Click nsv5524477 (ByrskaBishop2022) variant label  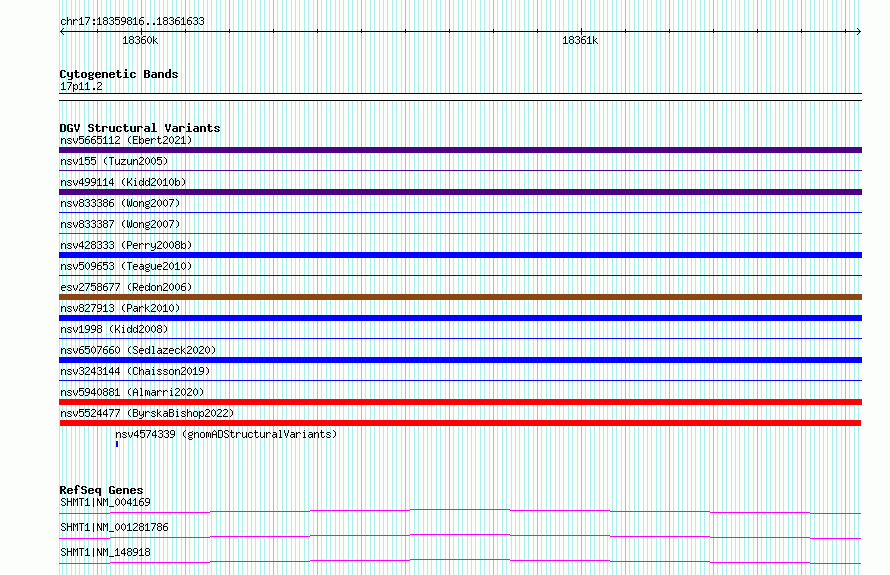tap(147, 413)
